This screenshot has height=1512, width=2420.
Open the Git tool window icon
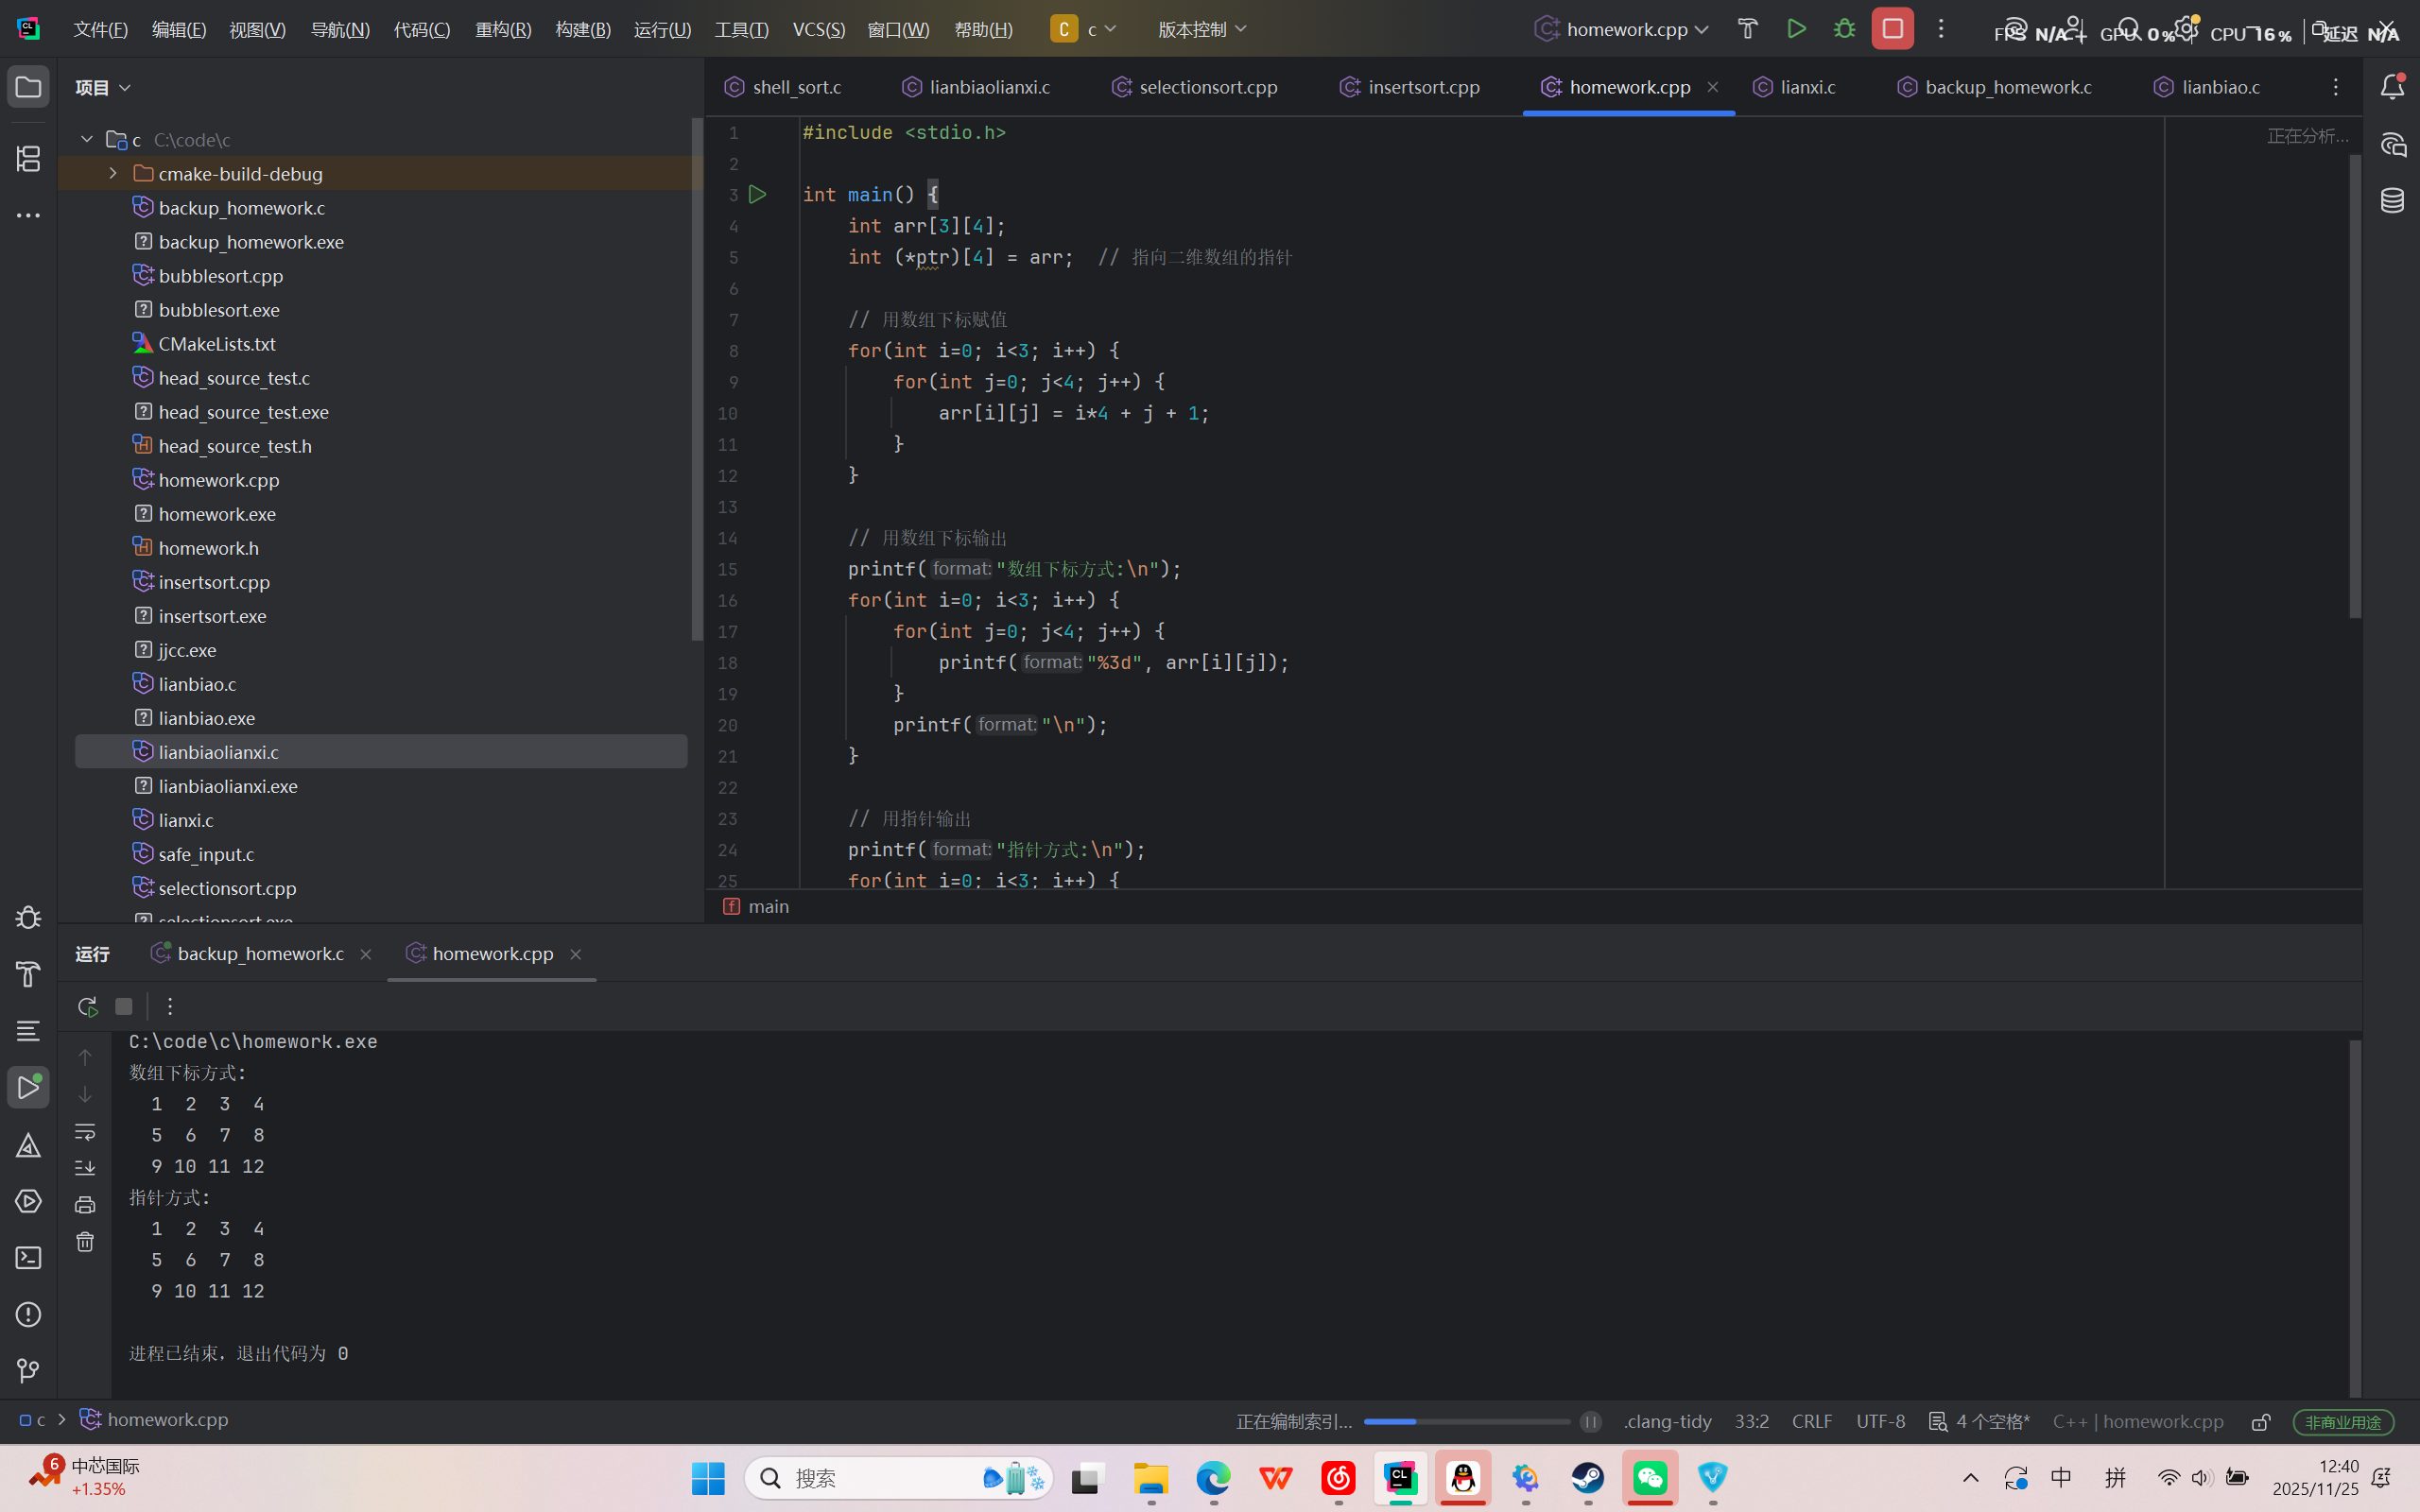click(28, 1370)
